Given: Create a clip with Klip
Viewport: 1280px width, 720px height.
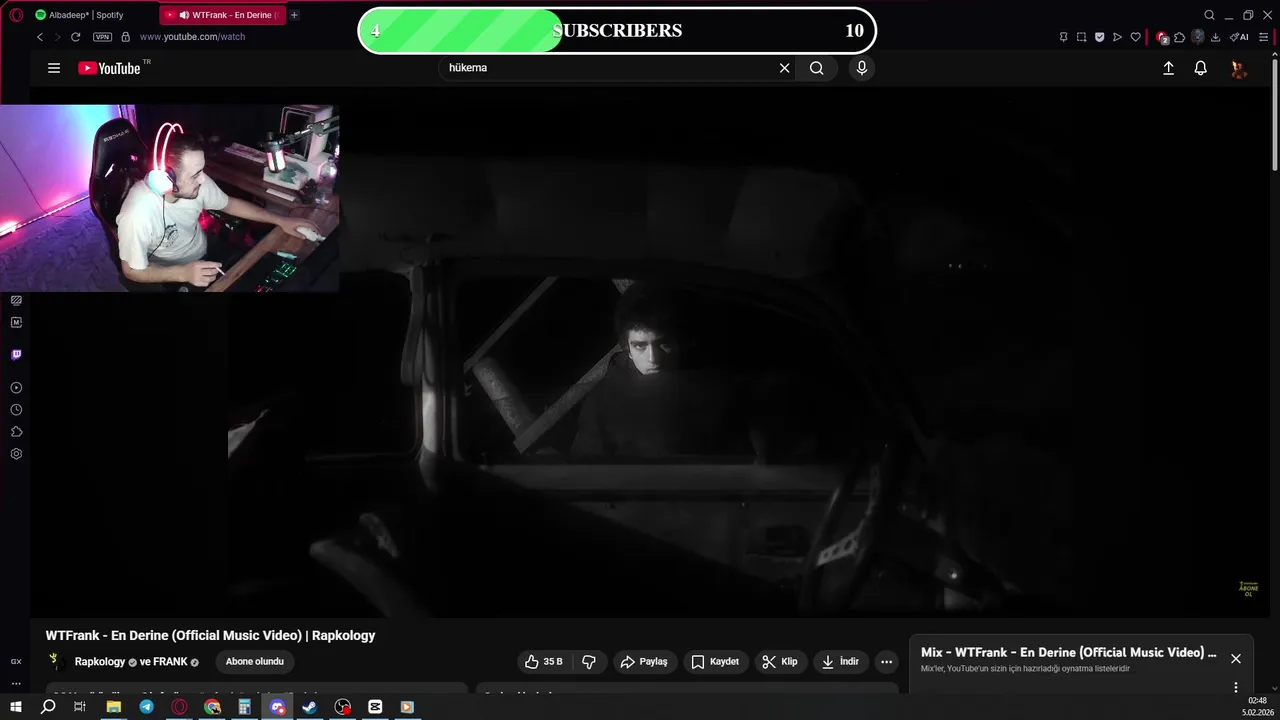Looking at the screenshot, I should click(x=780, y=662).
